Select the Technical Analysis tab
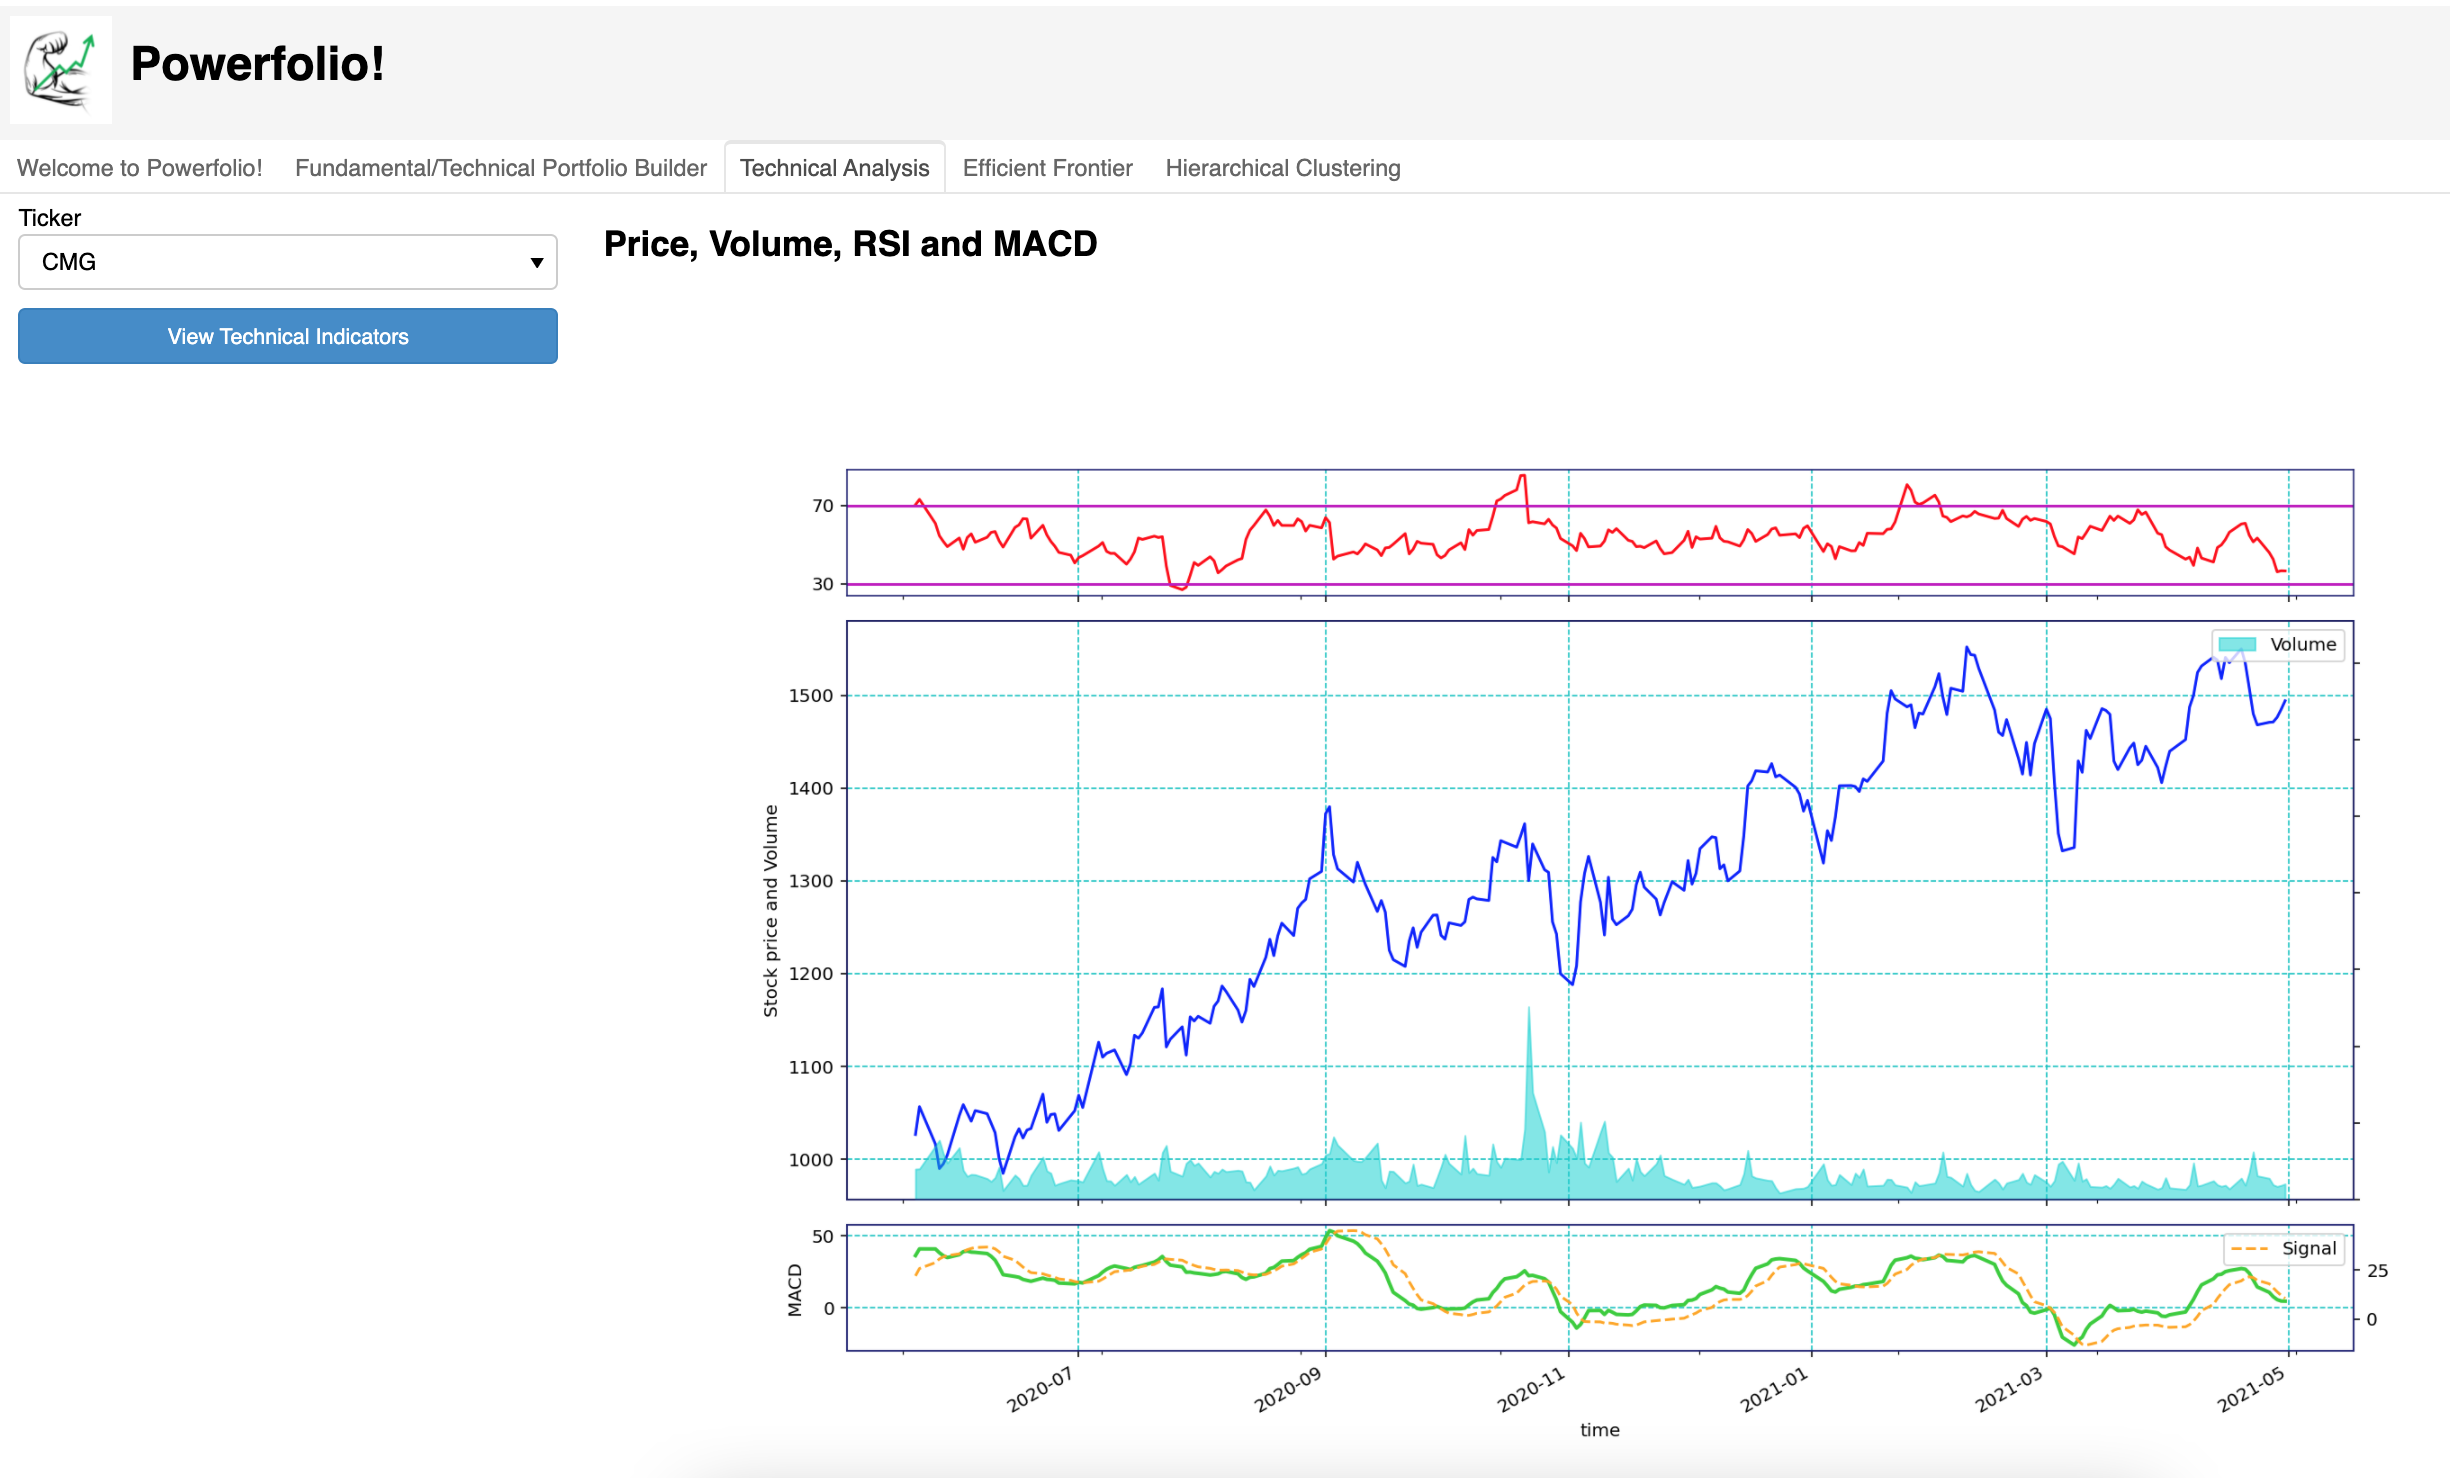2450x1478 pixels. tap(834, 168)
